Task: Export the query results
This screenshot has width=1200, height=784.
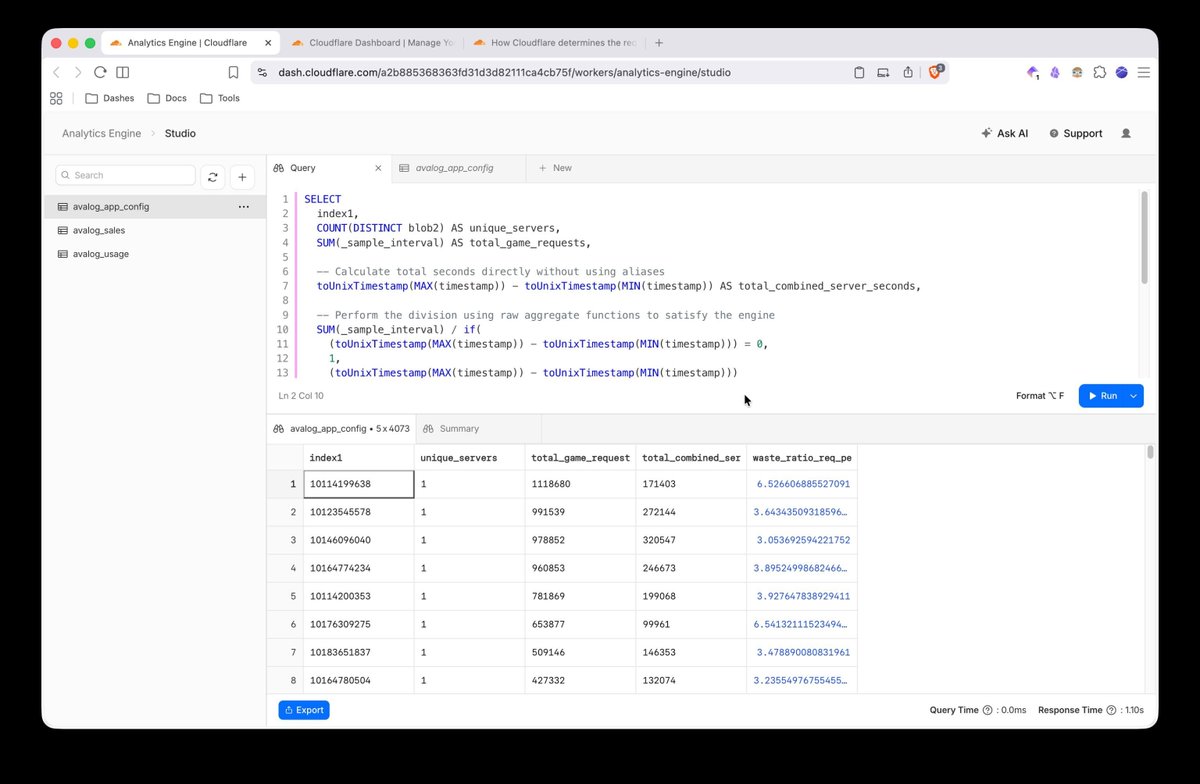Action: [304, 710]
